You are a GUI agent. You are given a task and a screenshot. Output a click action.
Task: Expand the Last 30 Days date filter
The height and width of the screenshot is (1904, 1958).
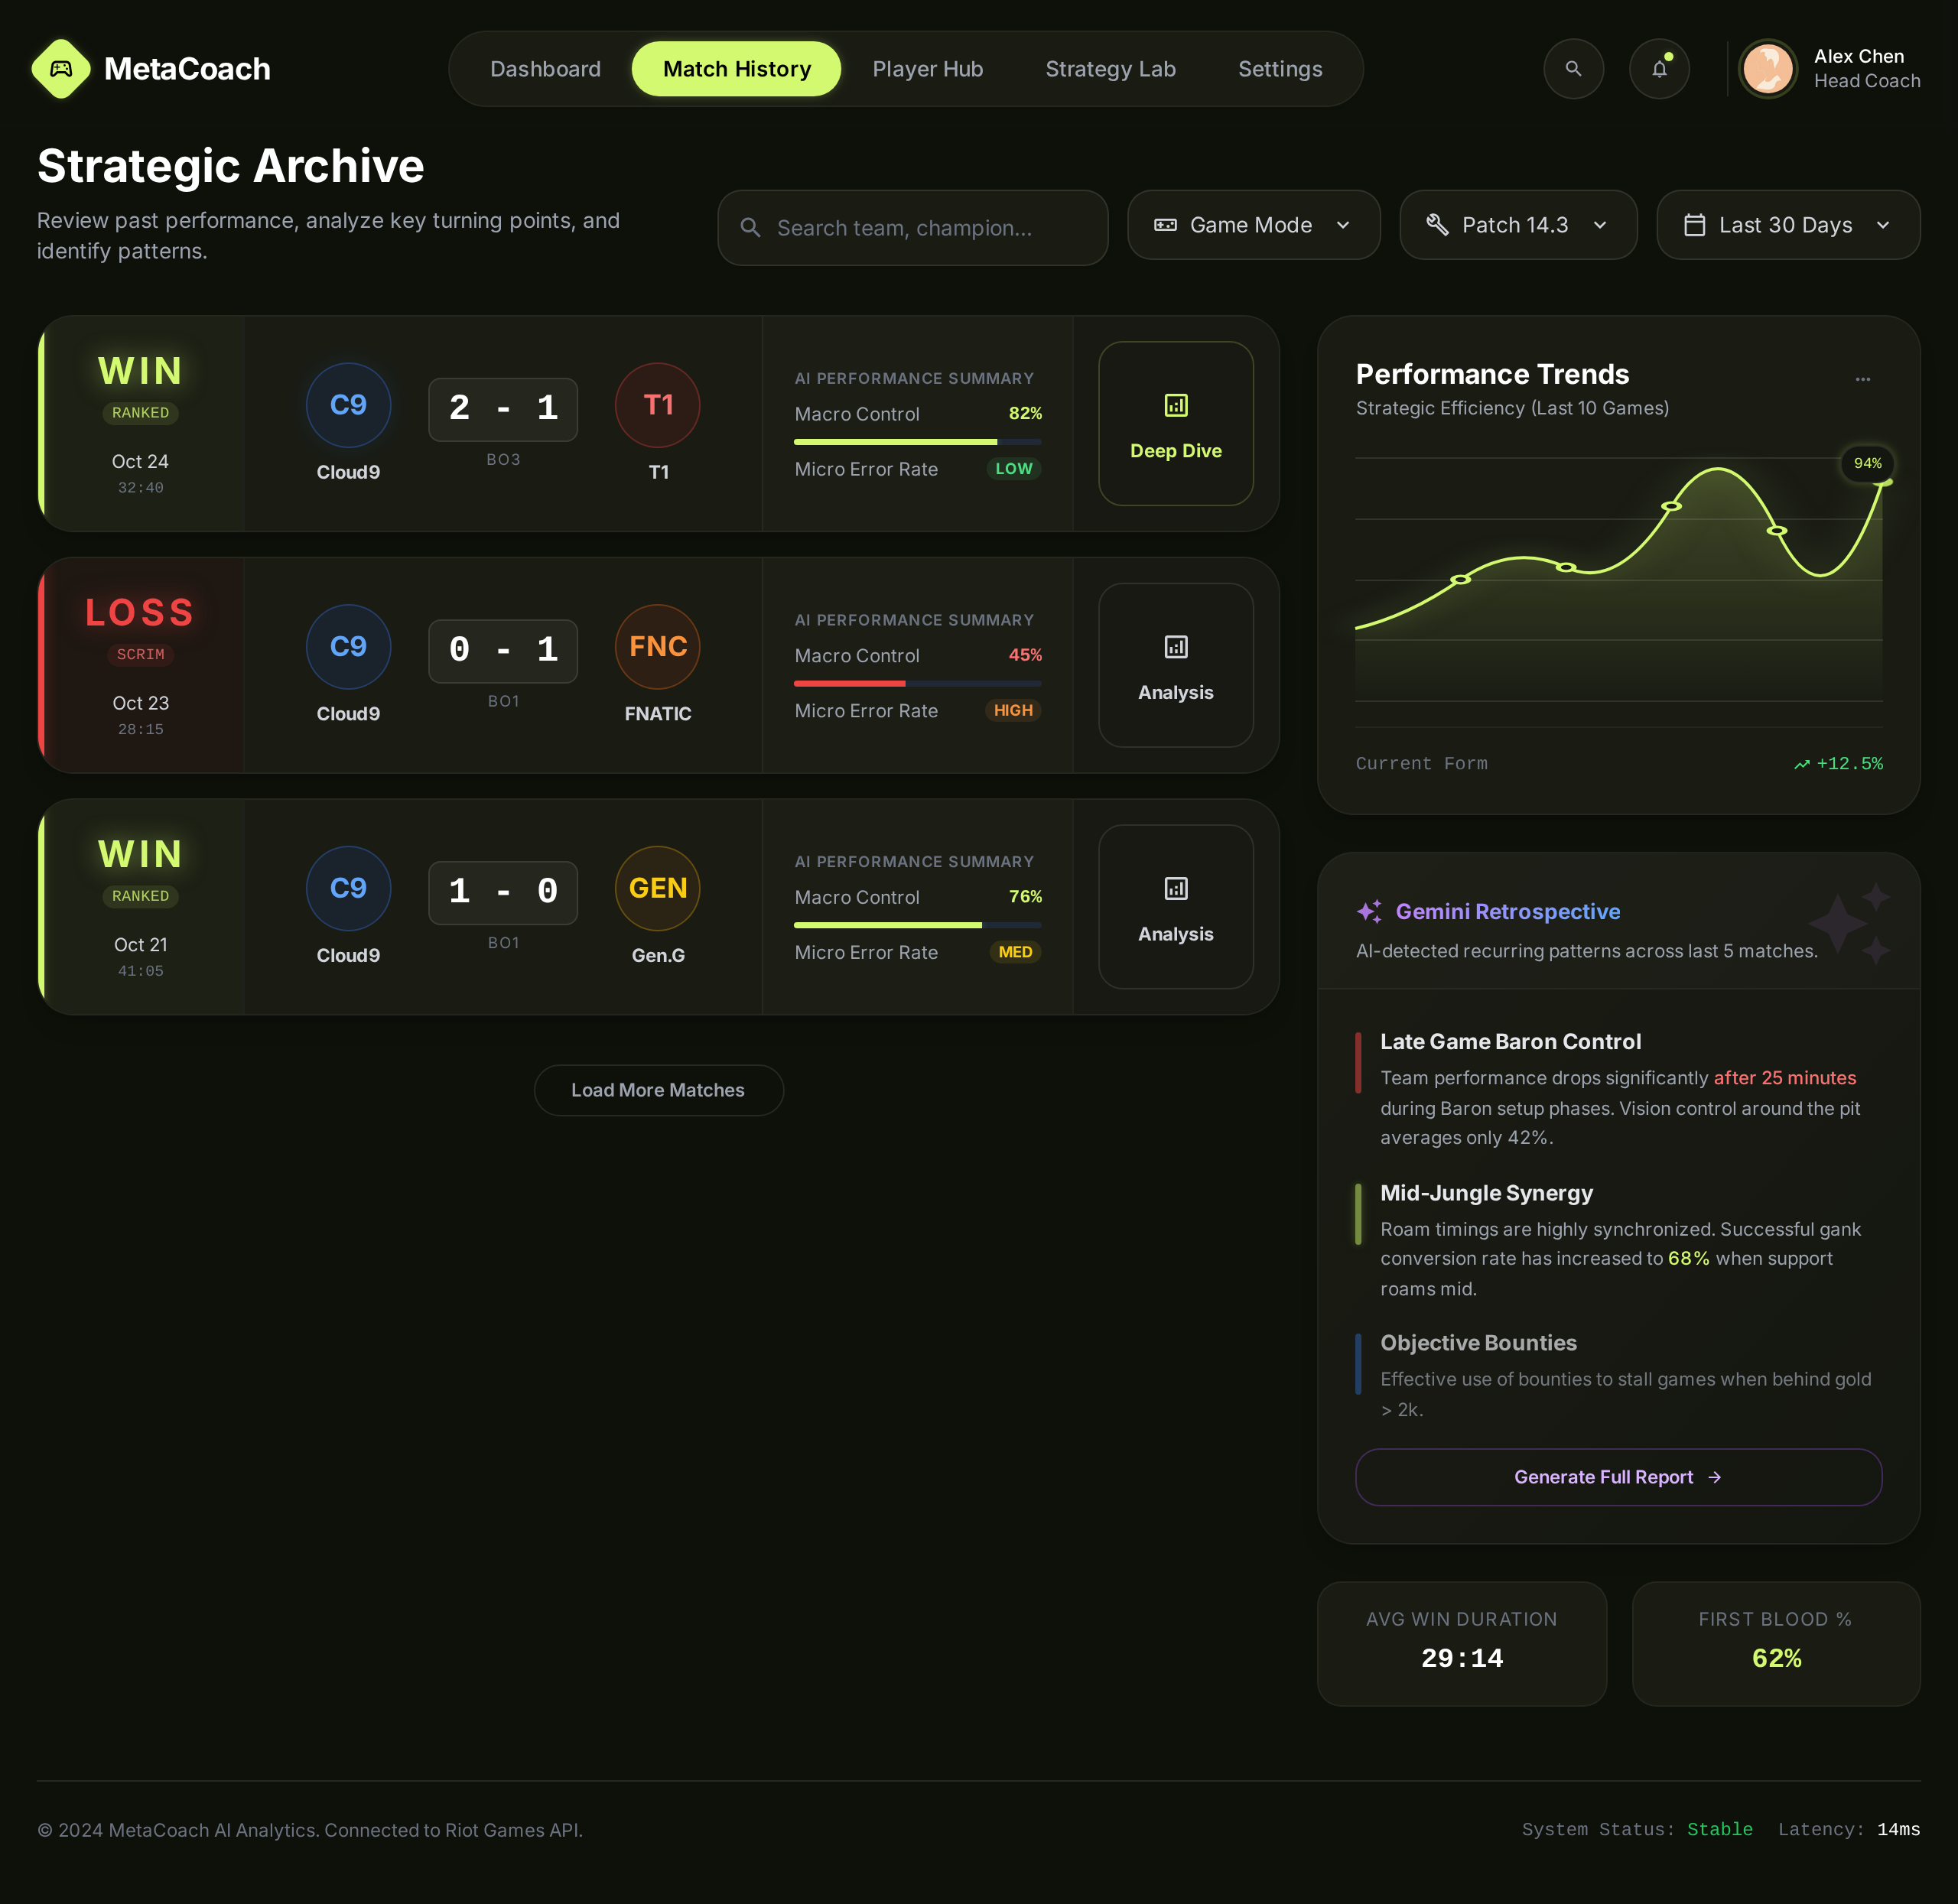1787,225
